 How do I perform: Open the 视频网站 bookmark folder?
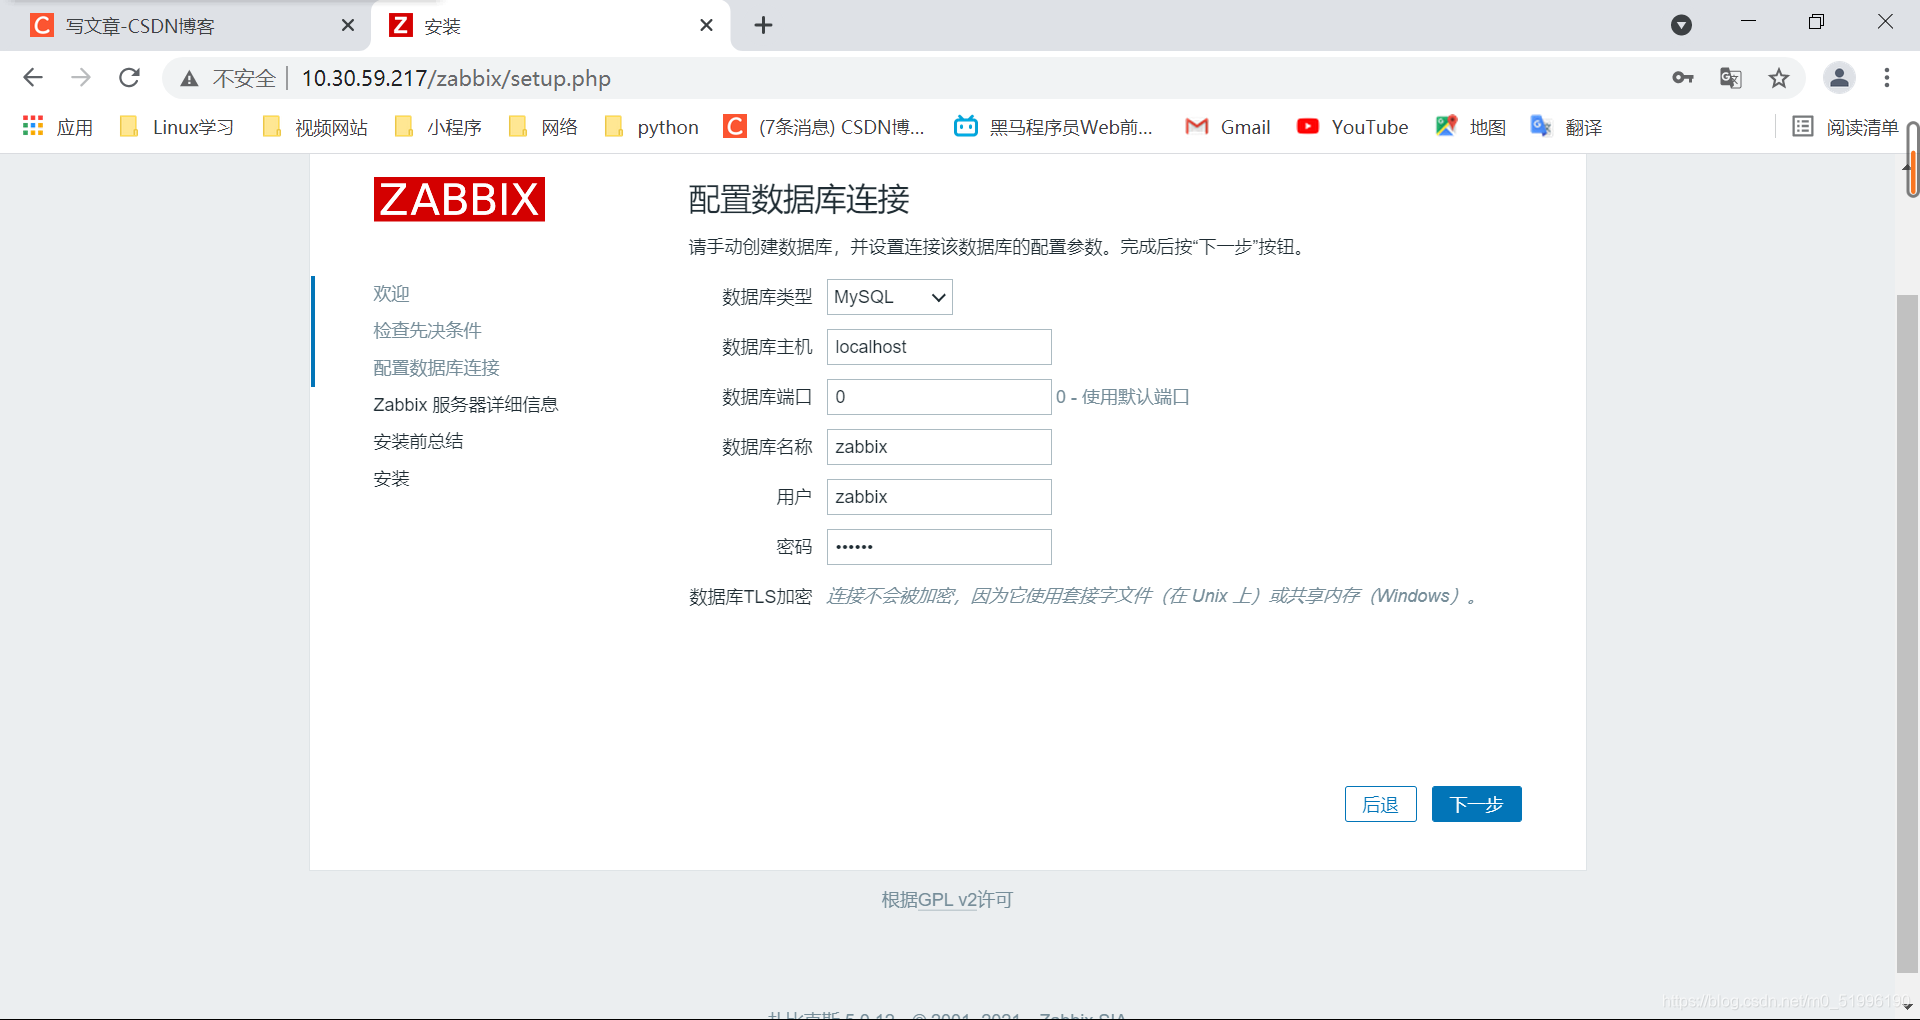click(x=315, y=127)
